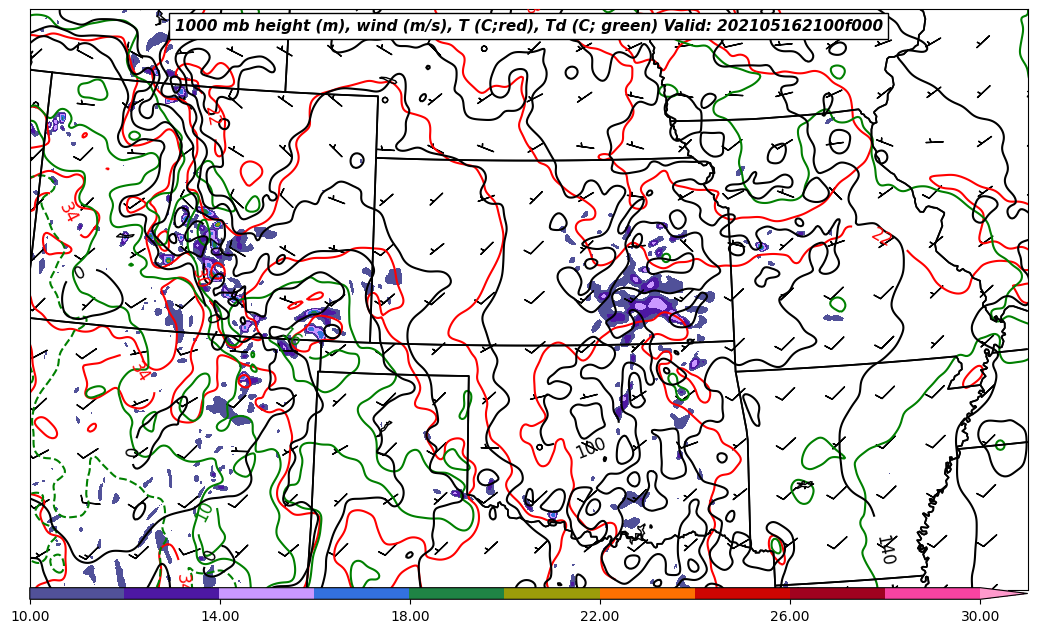Click the 18.00 colorbar tick label

410,616
